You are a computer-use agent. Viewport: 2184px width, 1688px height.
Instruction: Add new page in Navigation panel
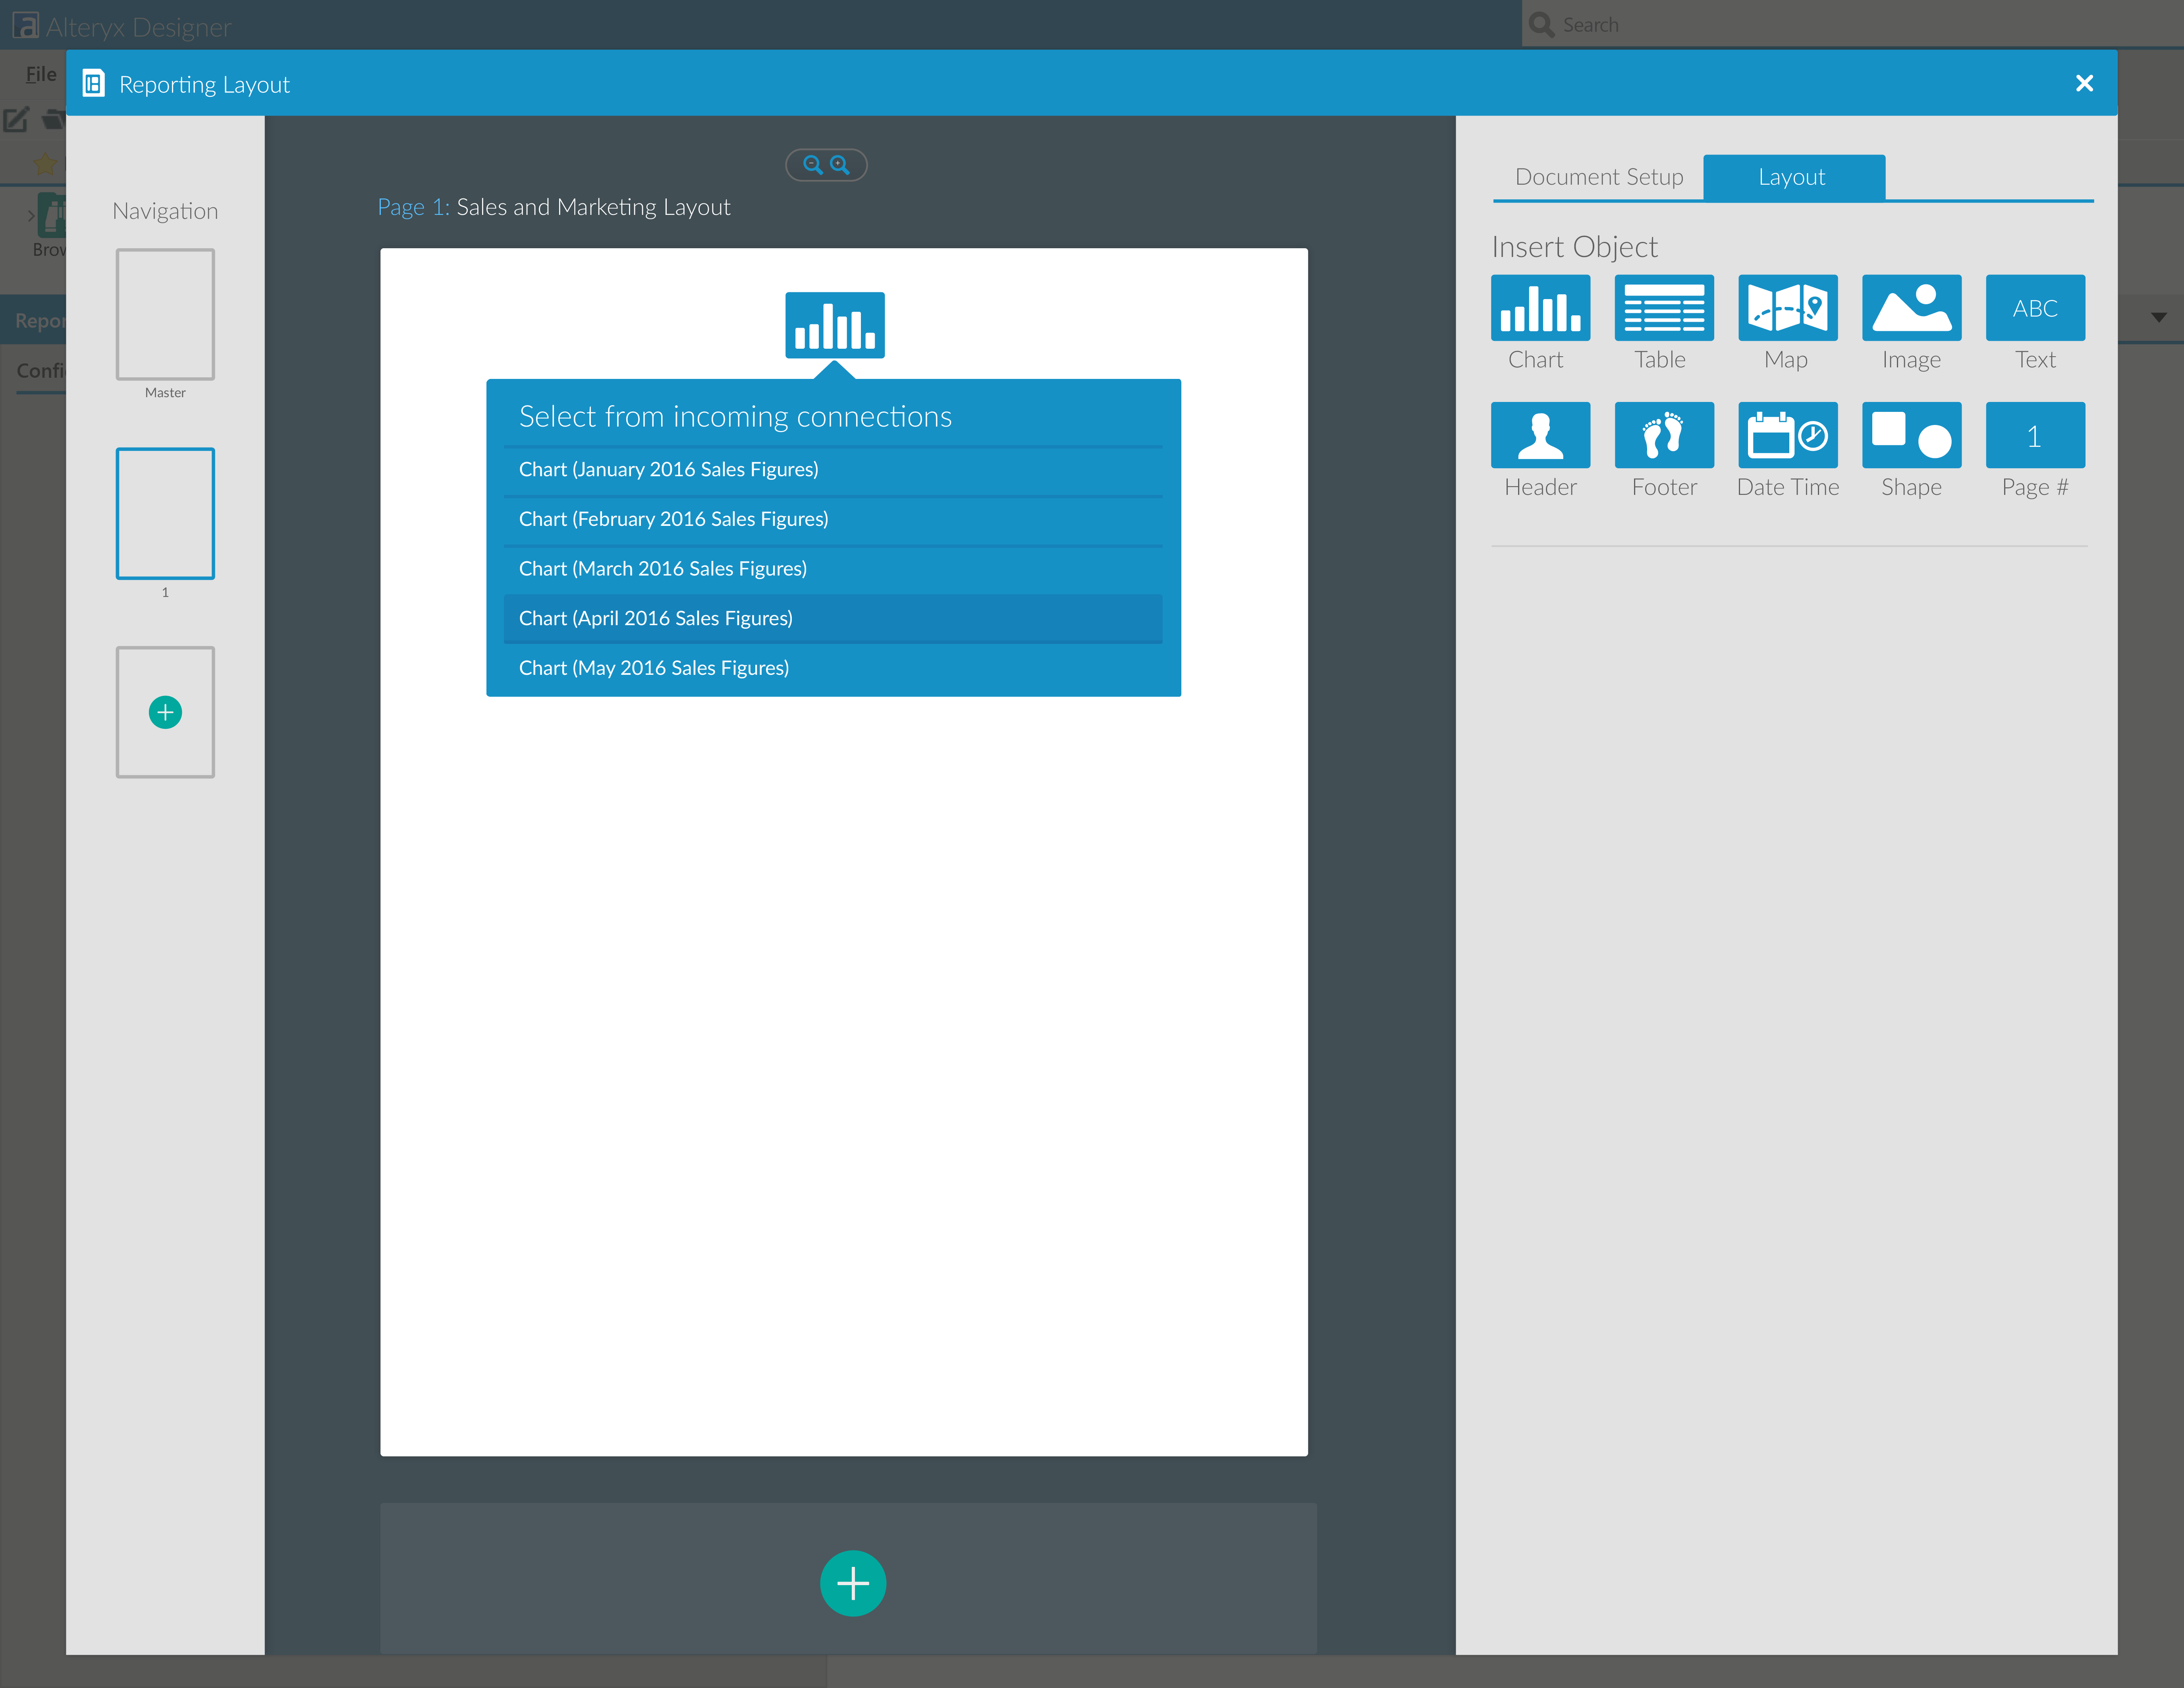165,712
